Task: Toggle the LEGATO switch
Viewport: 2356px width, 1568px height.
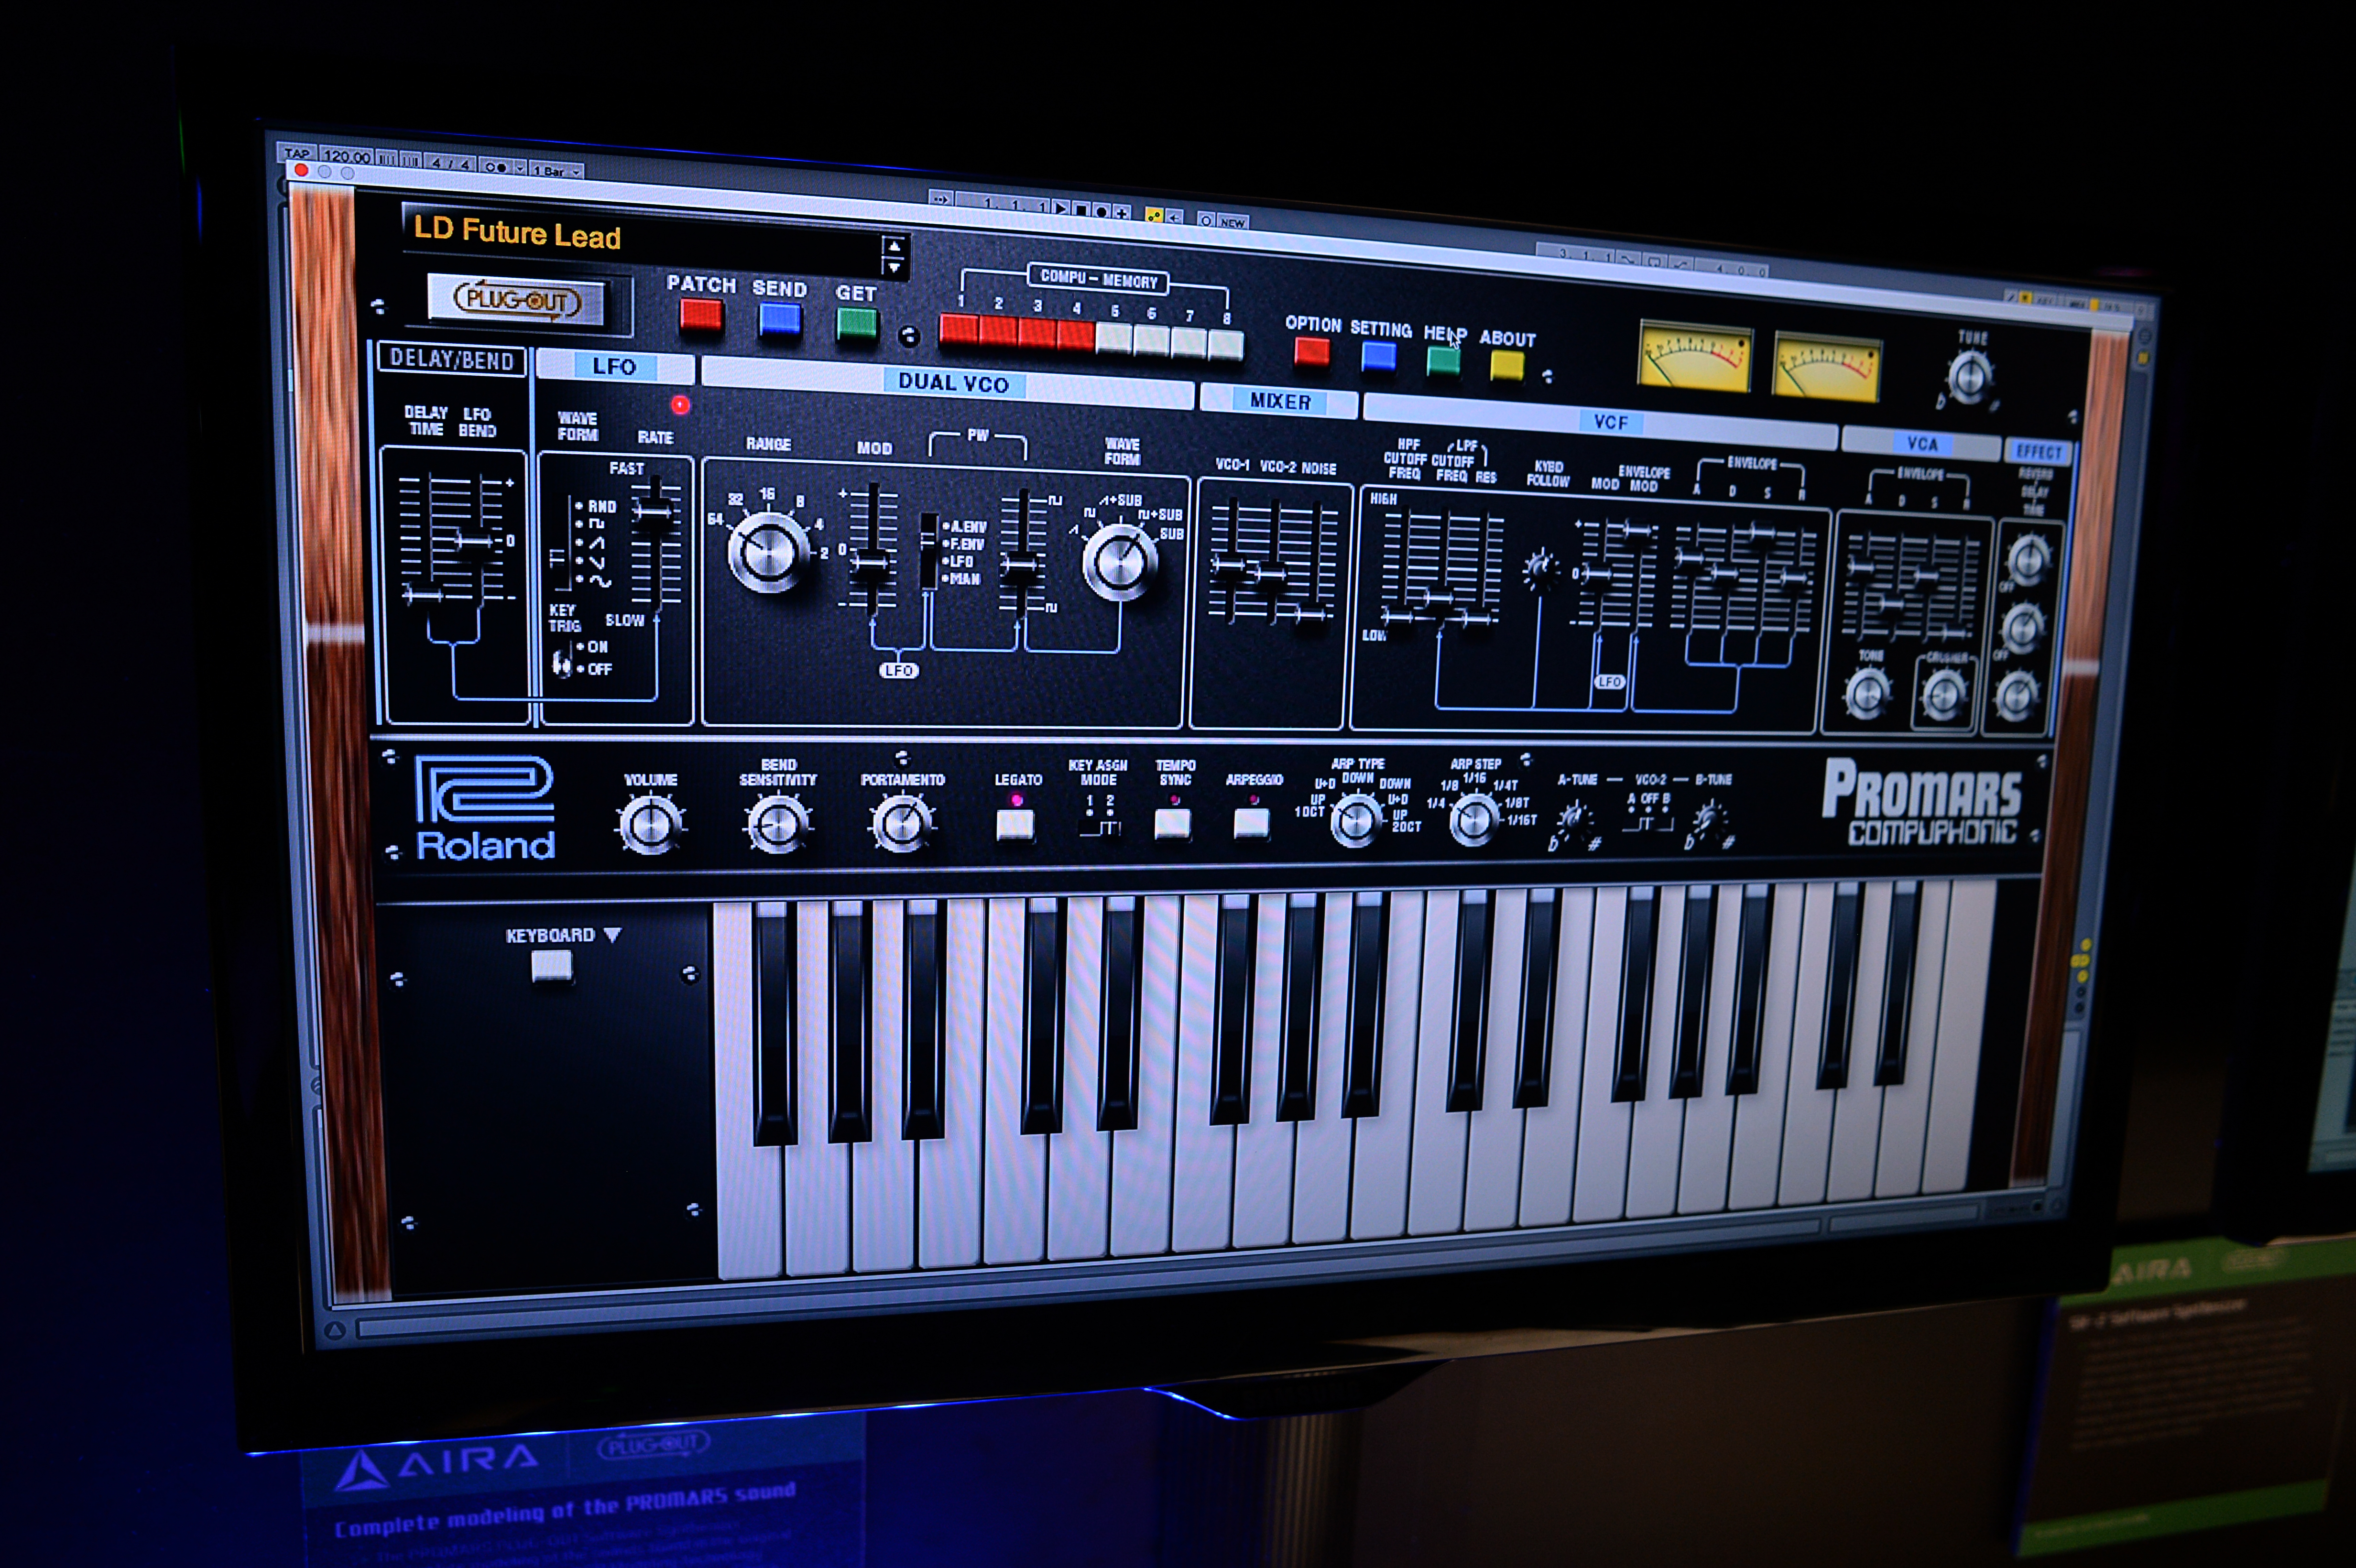Action: (1015, 824)
